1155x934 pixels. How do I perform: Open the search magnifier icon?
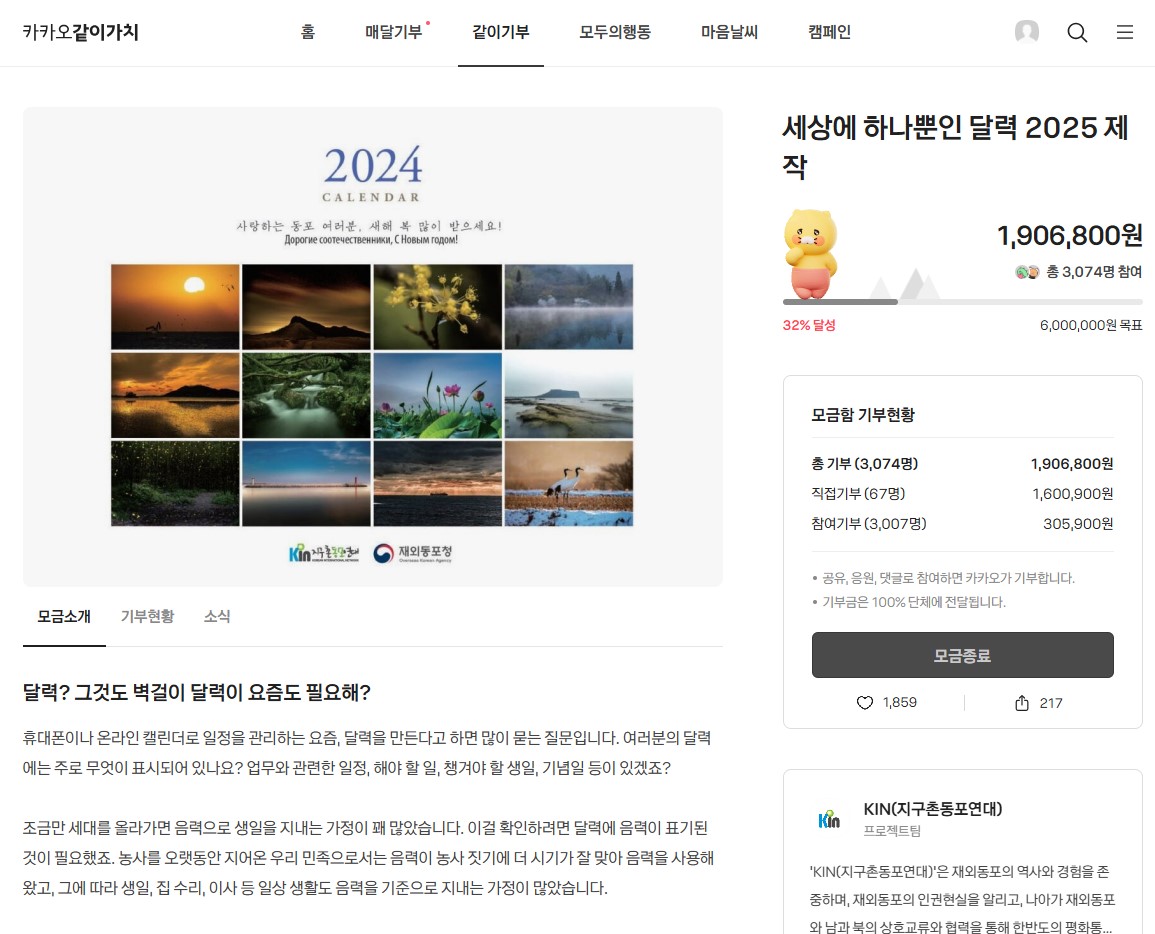click(1077, 32)
